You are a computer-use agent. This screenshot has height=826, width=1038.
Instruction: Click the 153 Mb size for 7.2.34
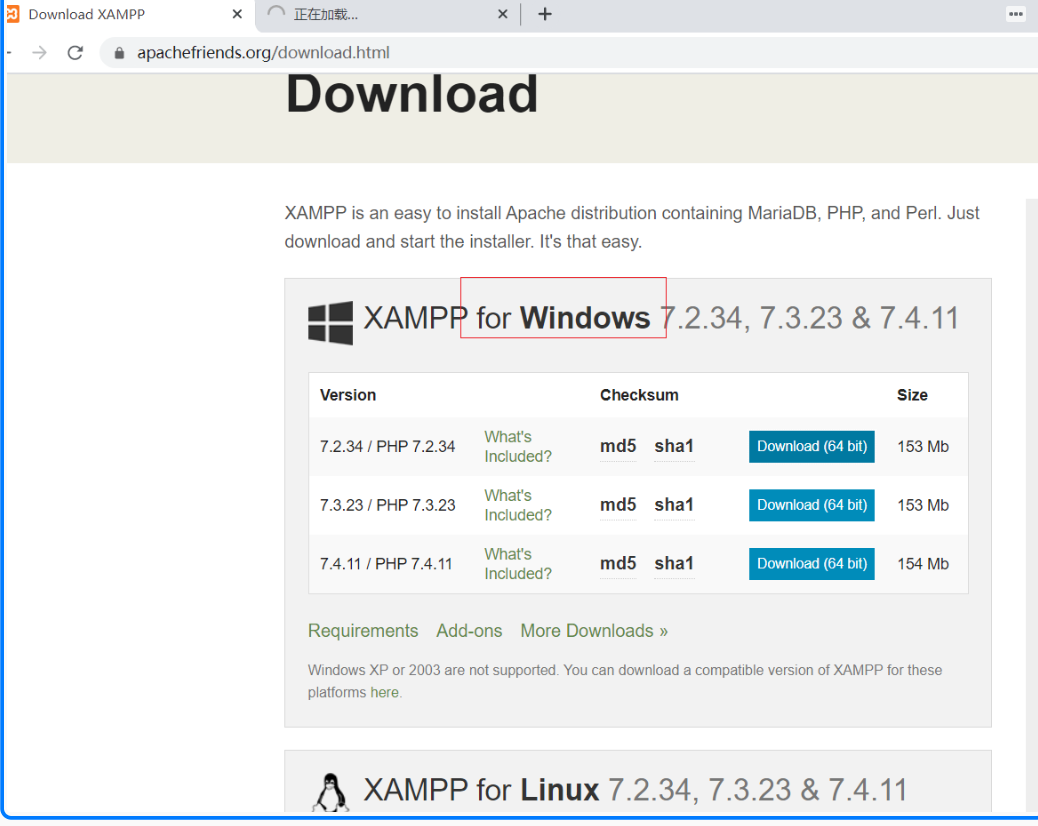923,447
